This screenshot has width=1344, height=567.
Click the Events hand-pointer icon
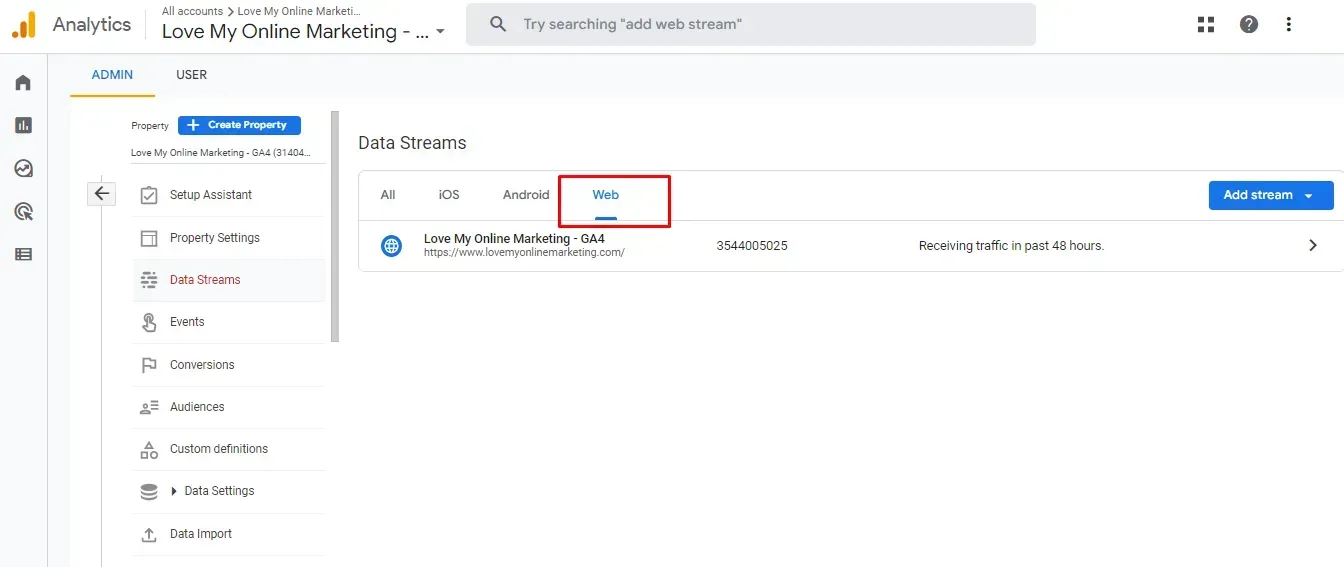(x=149, y=322)
